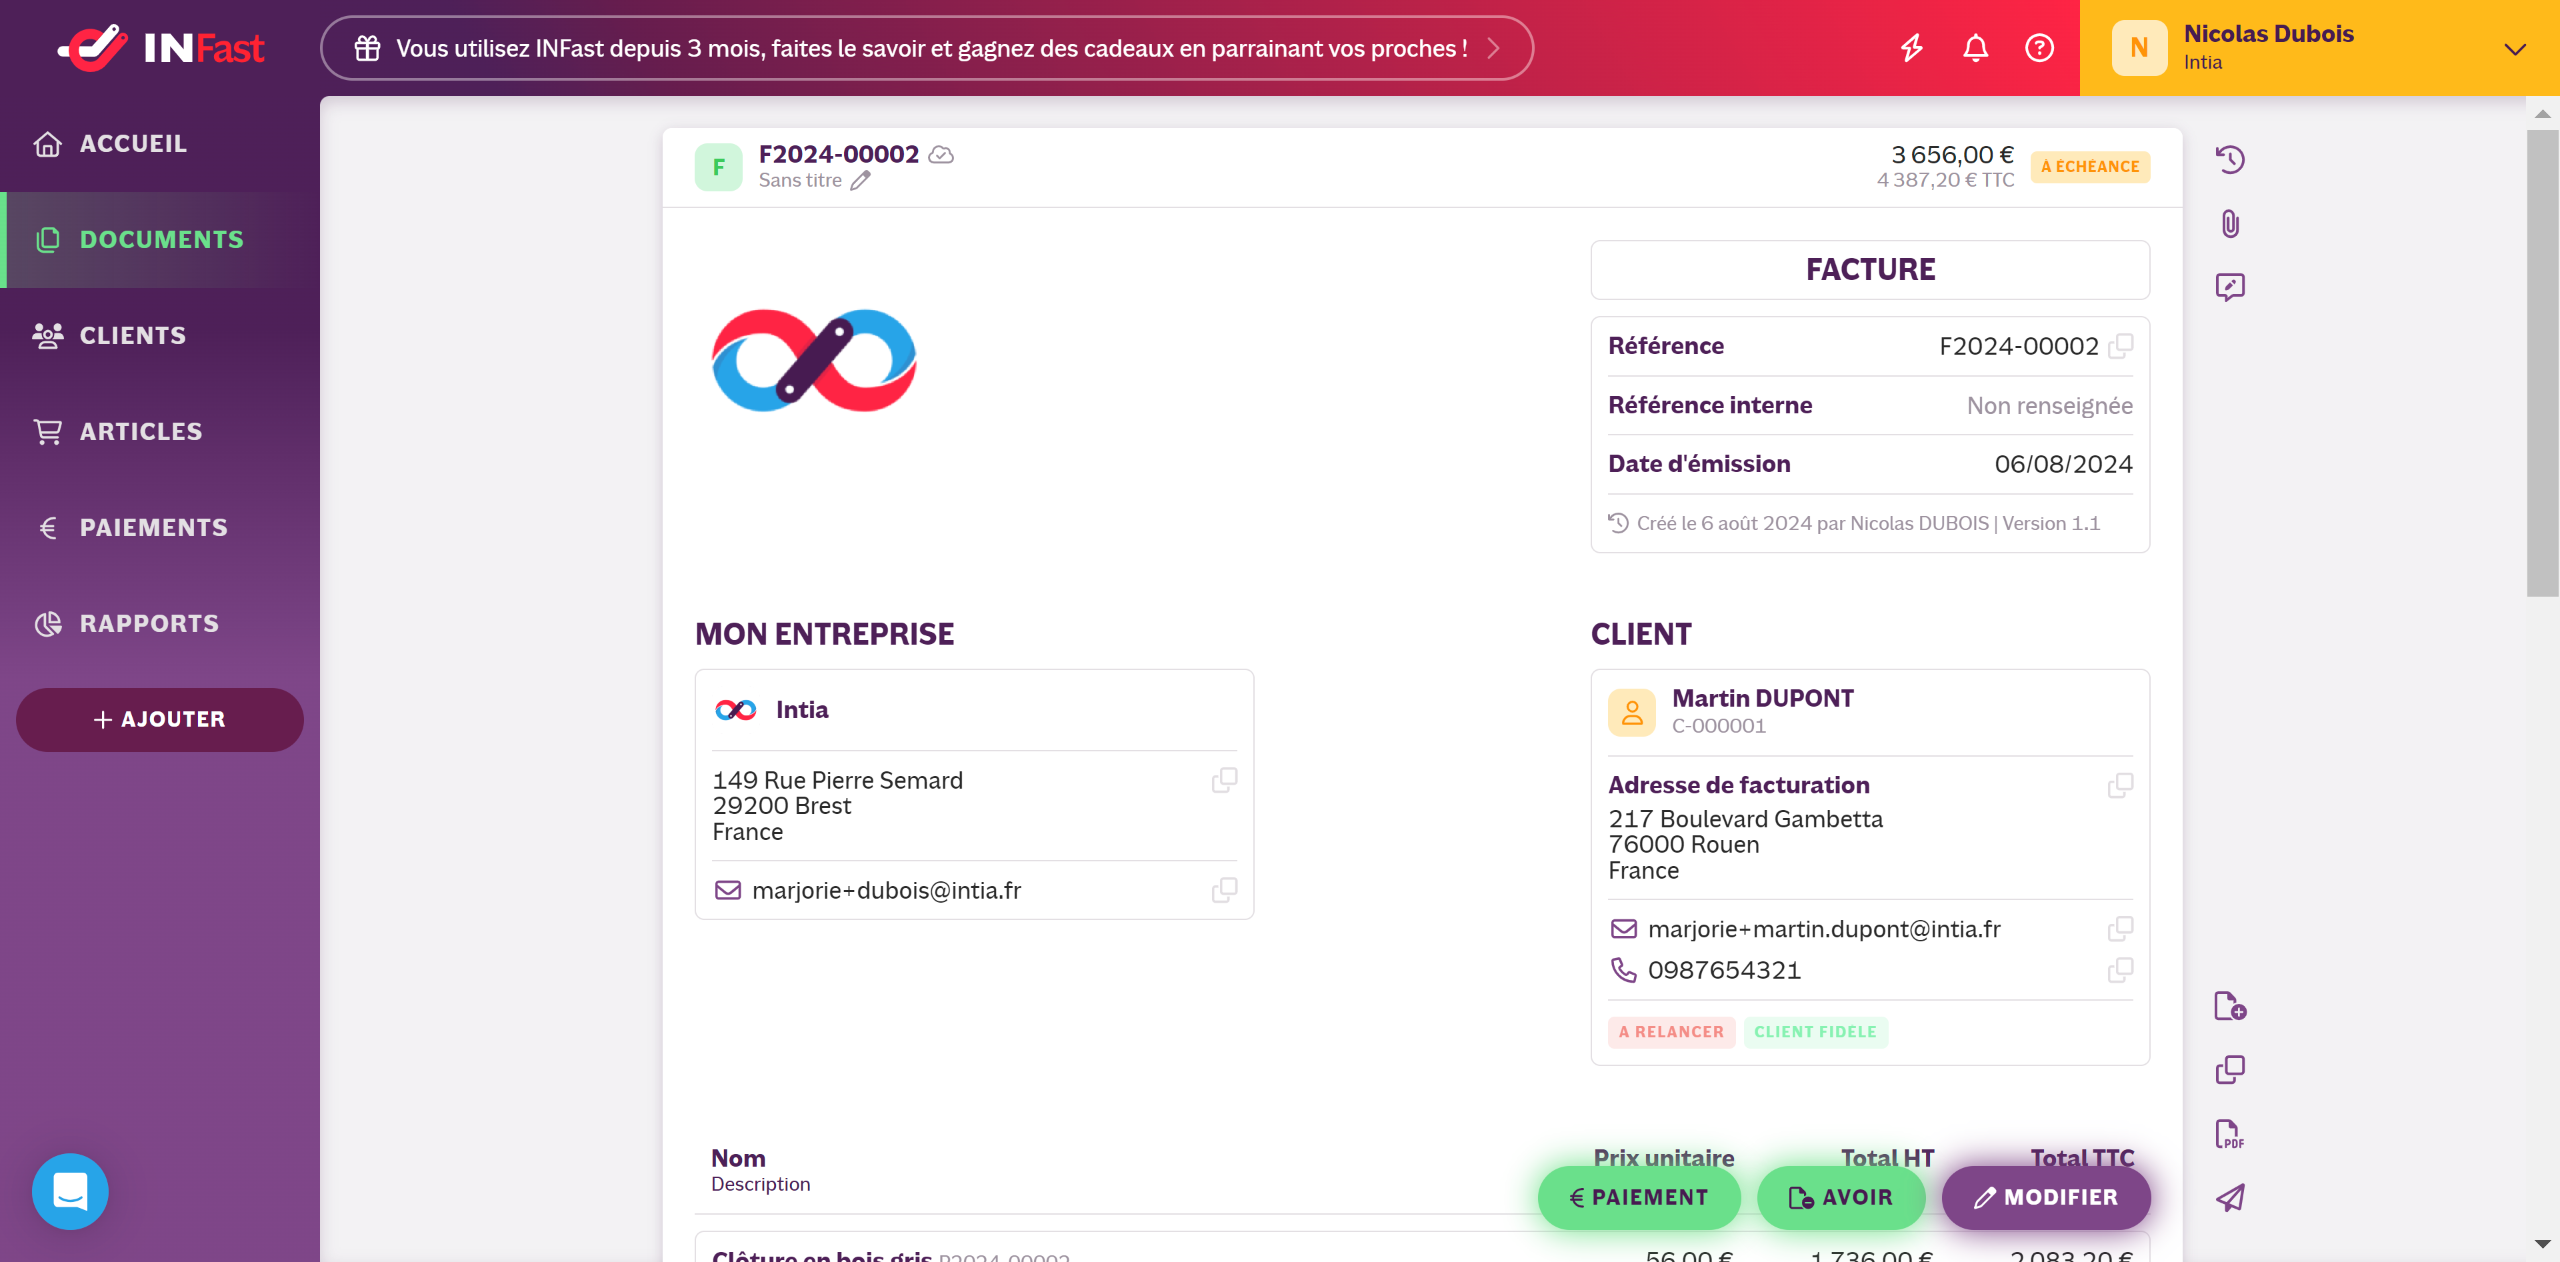Click the vertical page scrollbar
The width and height of the screenshot is (2560, 1262).
point(2542,362)
